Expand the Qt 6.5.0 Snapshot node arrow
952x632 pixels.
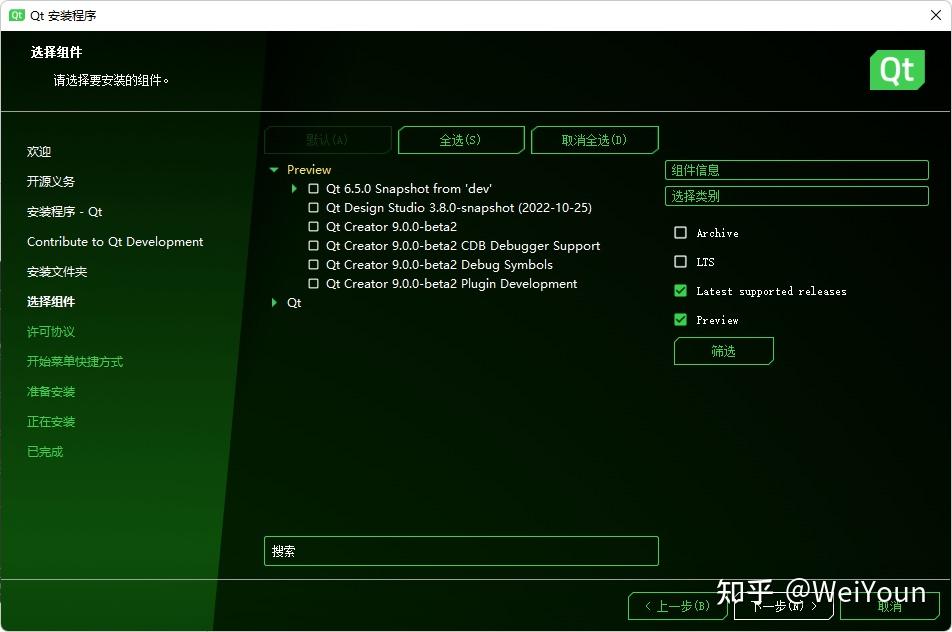294,189
